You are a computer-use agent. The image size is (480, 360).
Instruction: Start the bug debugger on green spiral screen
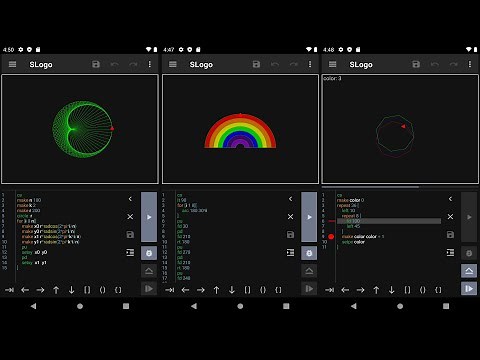[x=149, y=253]
